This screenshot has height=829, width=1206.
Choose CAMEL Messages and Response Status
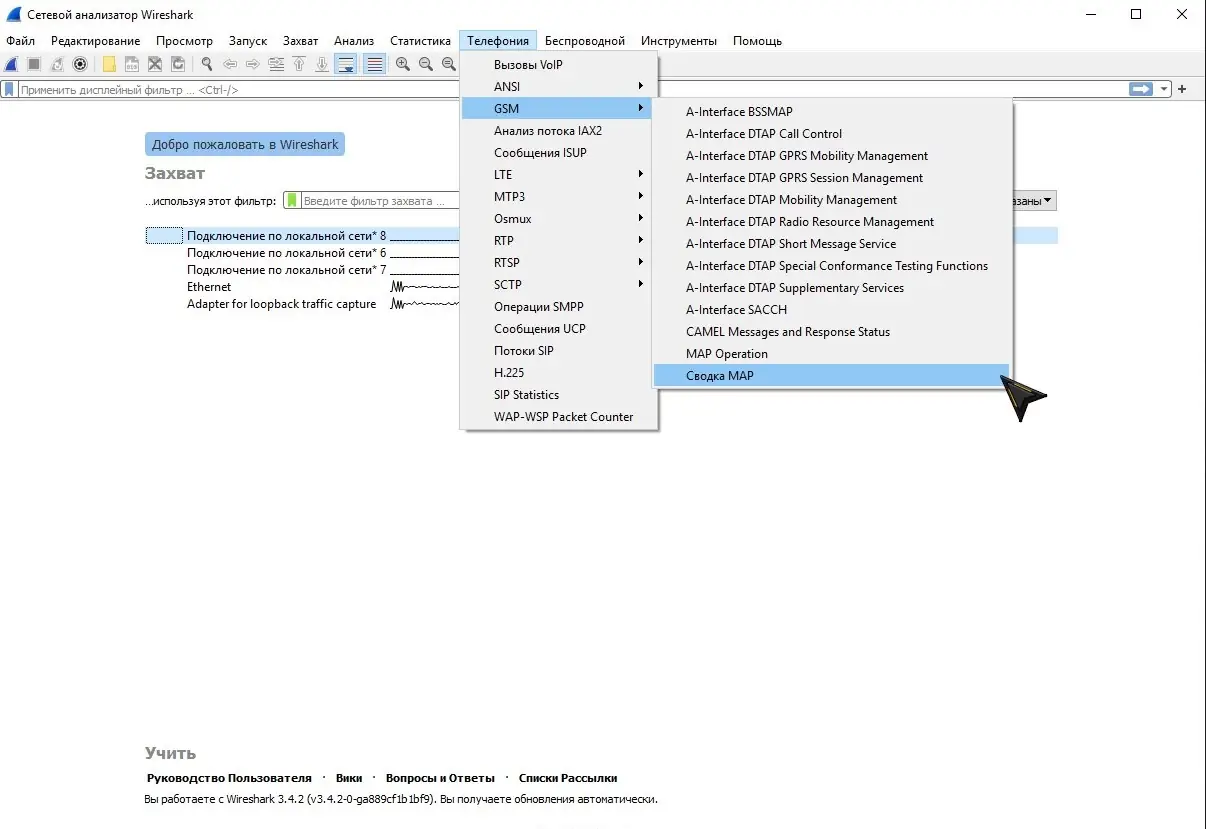(832, 331)
